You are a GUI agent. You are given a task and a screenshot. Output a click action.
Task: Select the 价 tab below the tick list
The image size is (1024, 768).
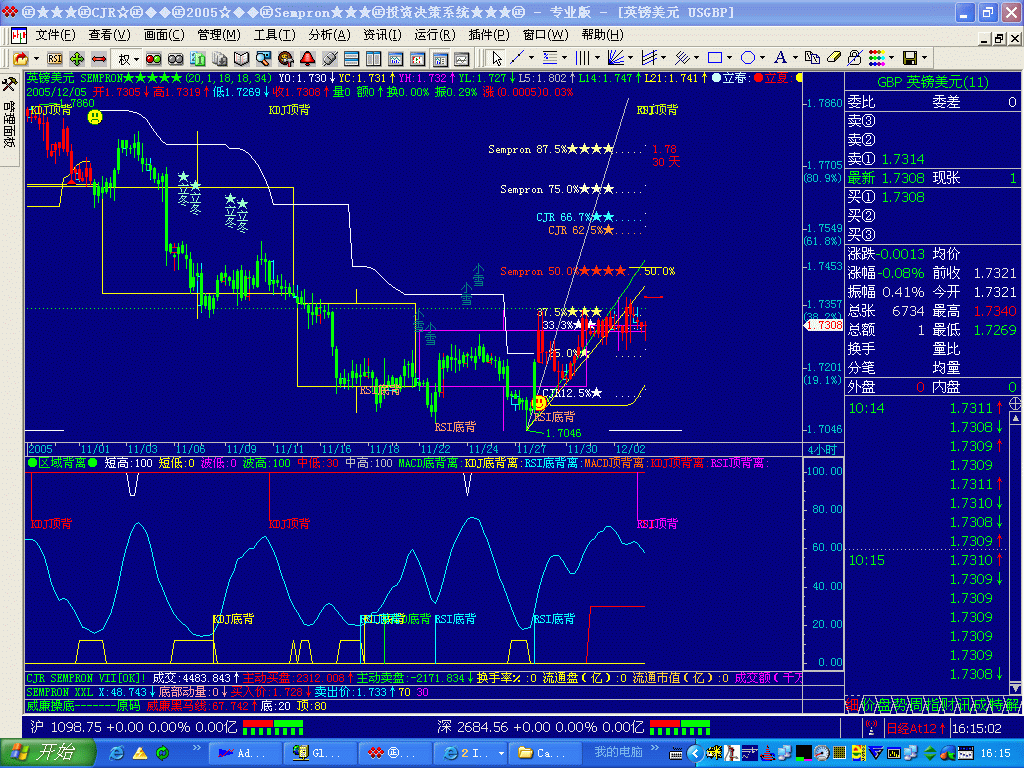[x=868, y=704]
